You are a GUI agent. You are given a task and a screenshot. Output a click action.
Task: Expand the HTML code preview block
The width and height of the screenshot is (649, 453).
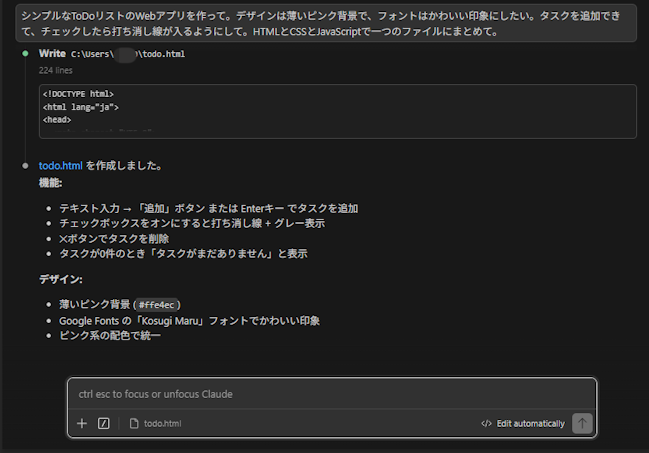point(338,111)
